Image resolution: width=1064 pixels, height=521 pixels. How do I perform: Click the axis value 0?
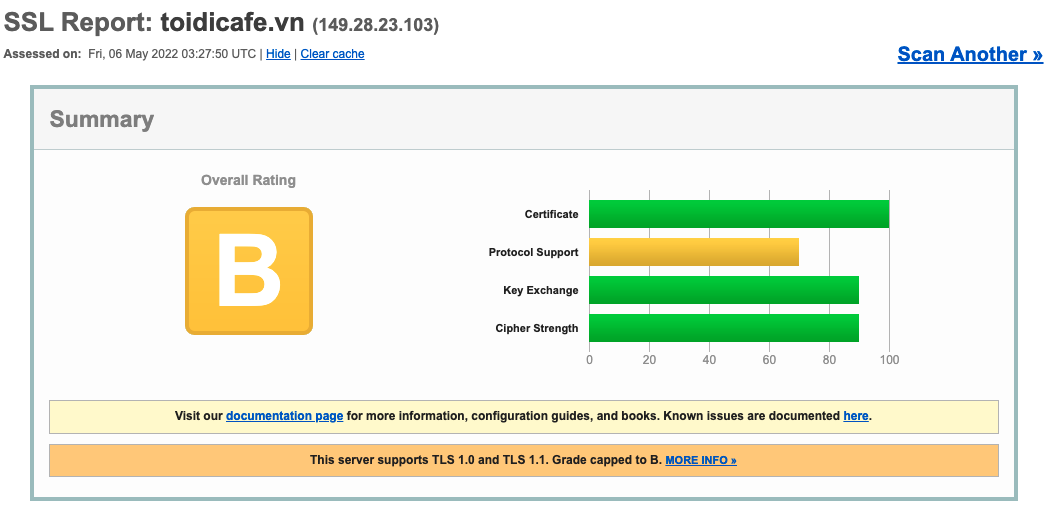(x=589, y=360)
